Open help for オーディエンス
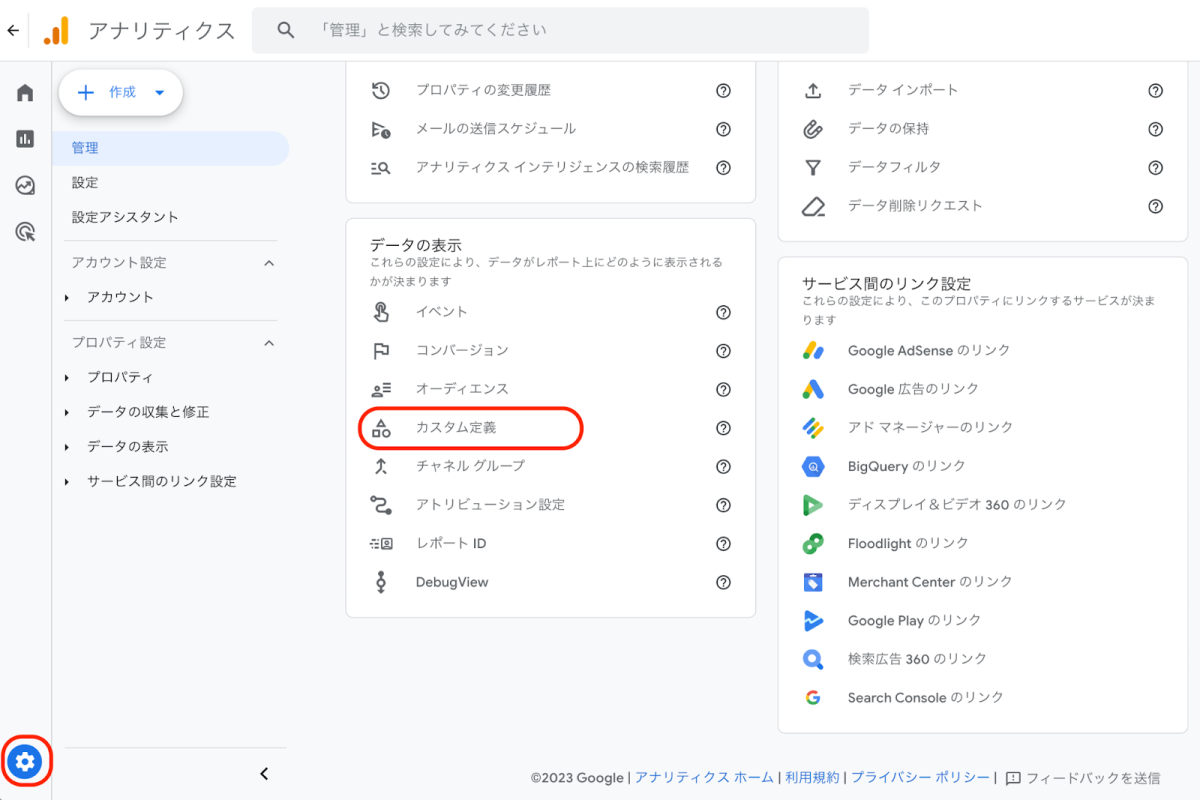Viewport: 1200px width, 800px height. (x=723, y=389)
